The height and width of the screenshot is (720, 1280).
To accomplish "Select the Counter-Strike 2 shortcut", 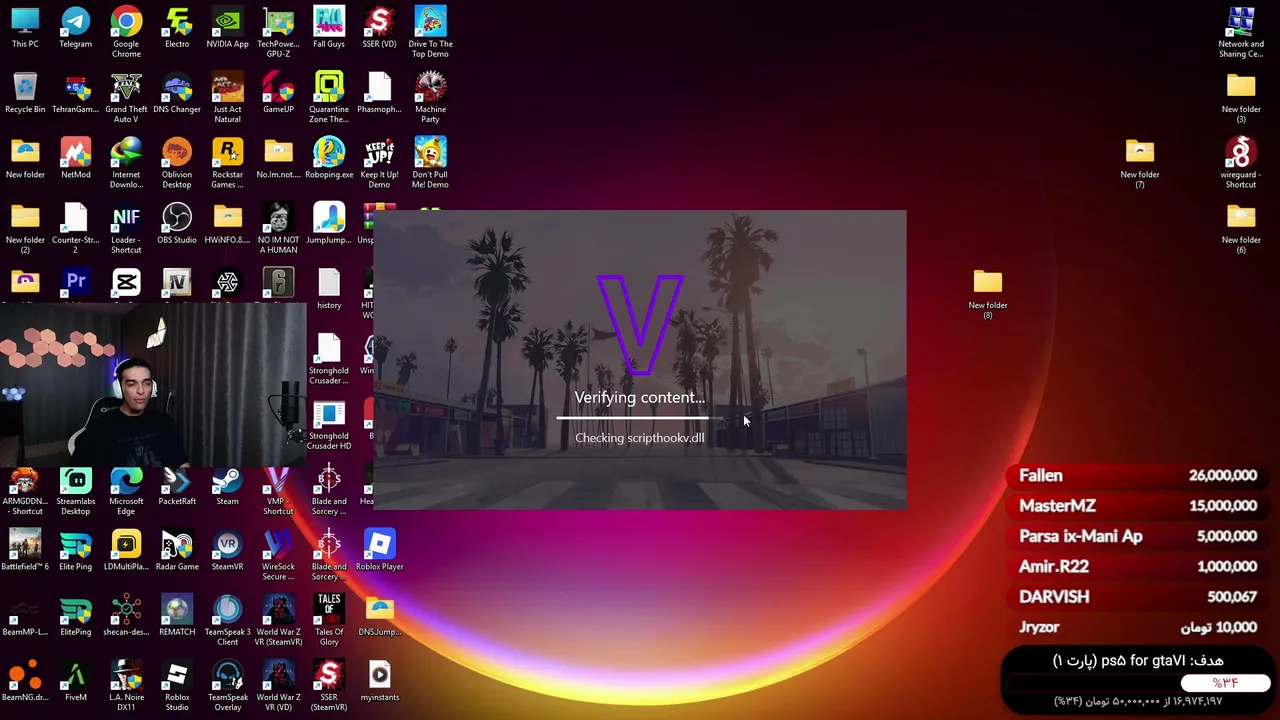I will tap(76, 228).
